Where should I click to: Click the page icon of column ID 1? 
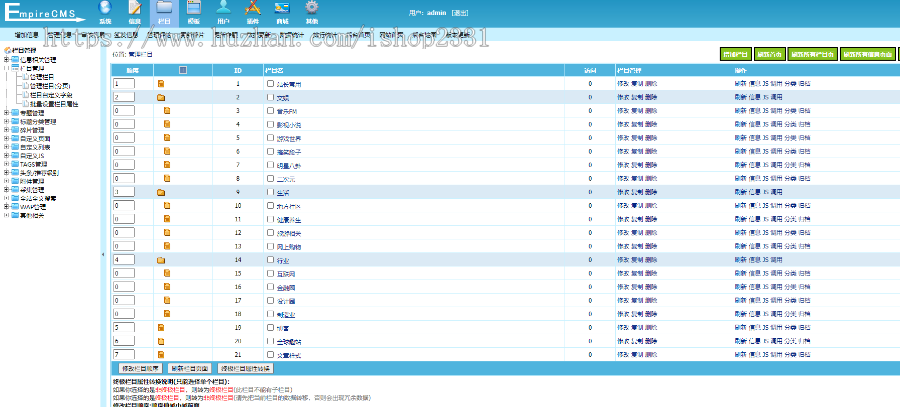[161, 84]
